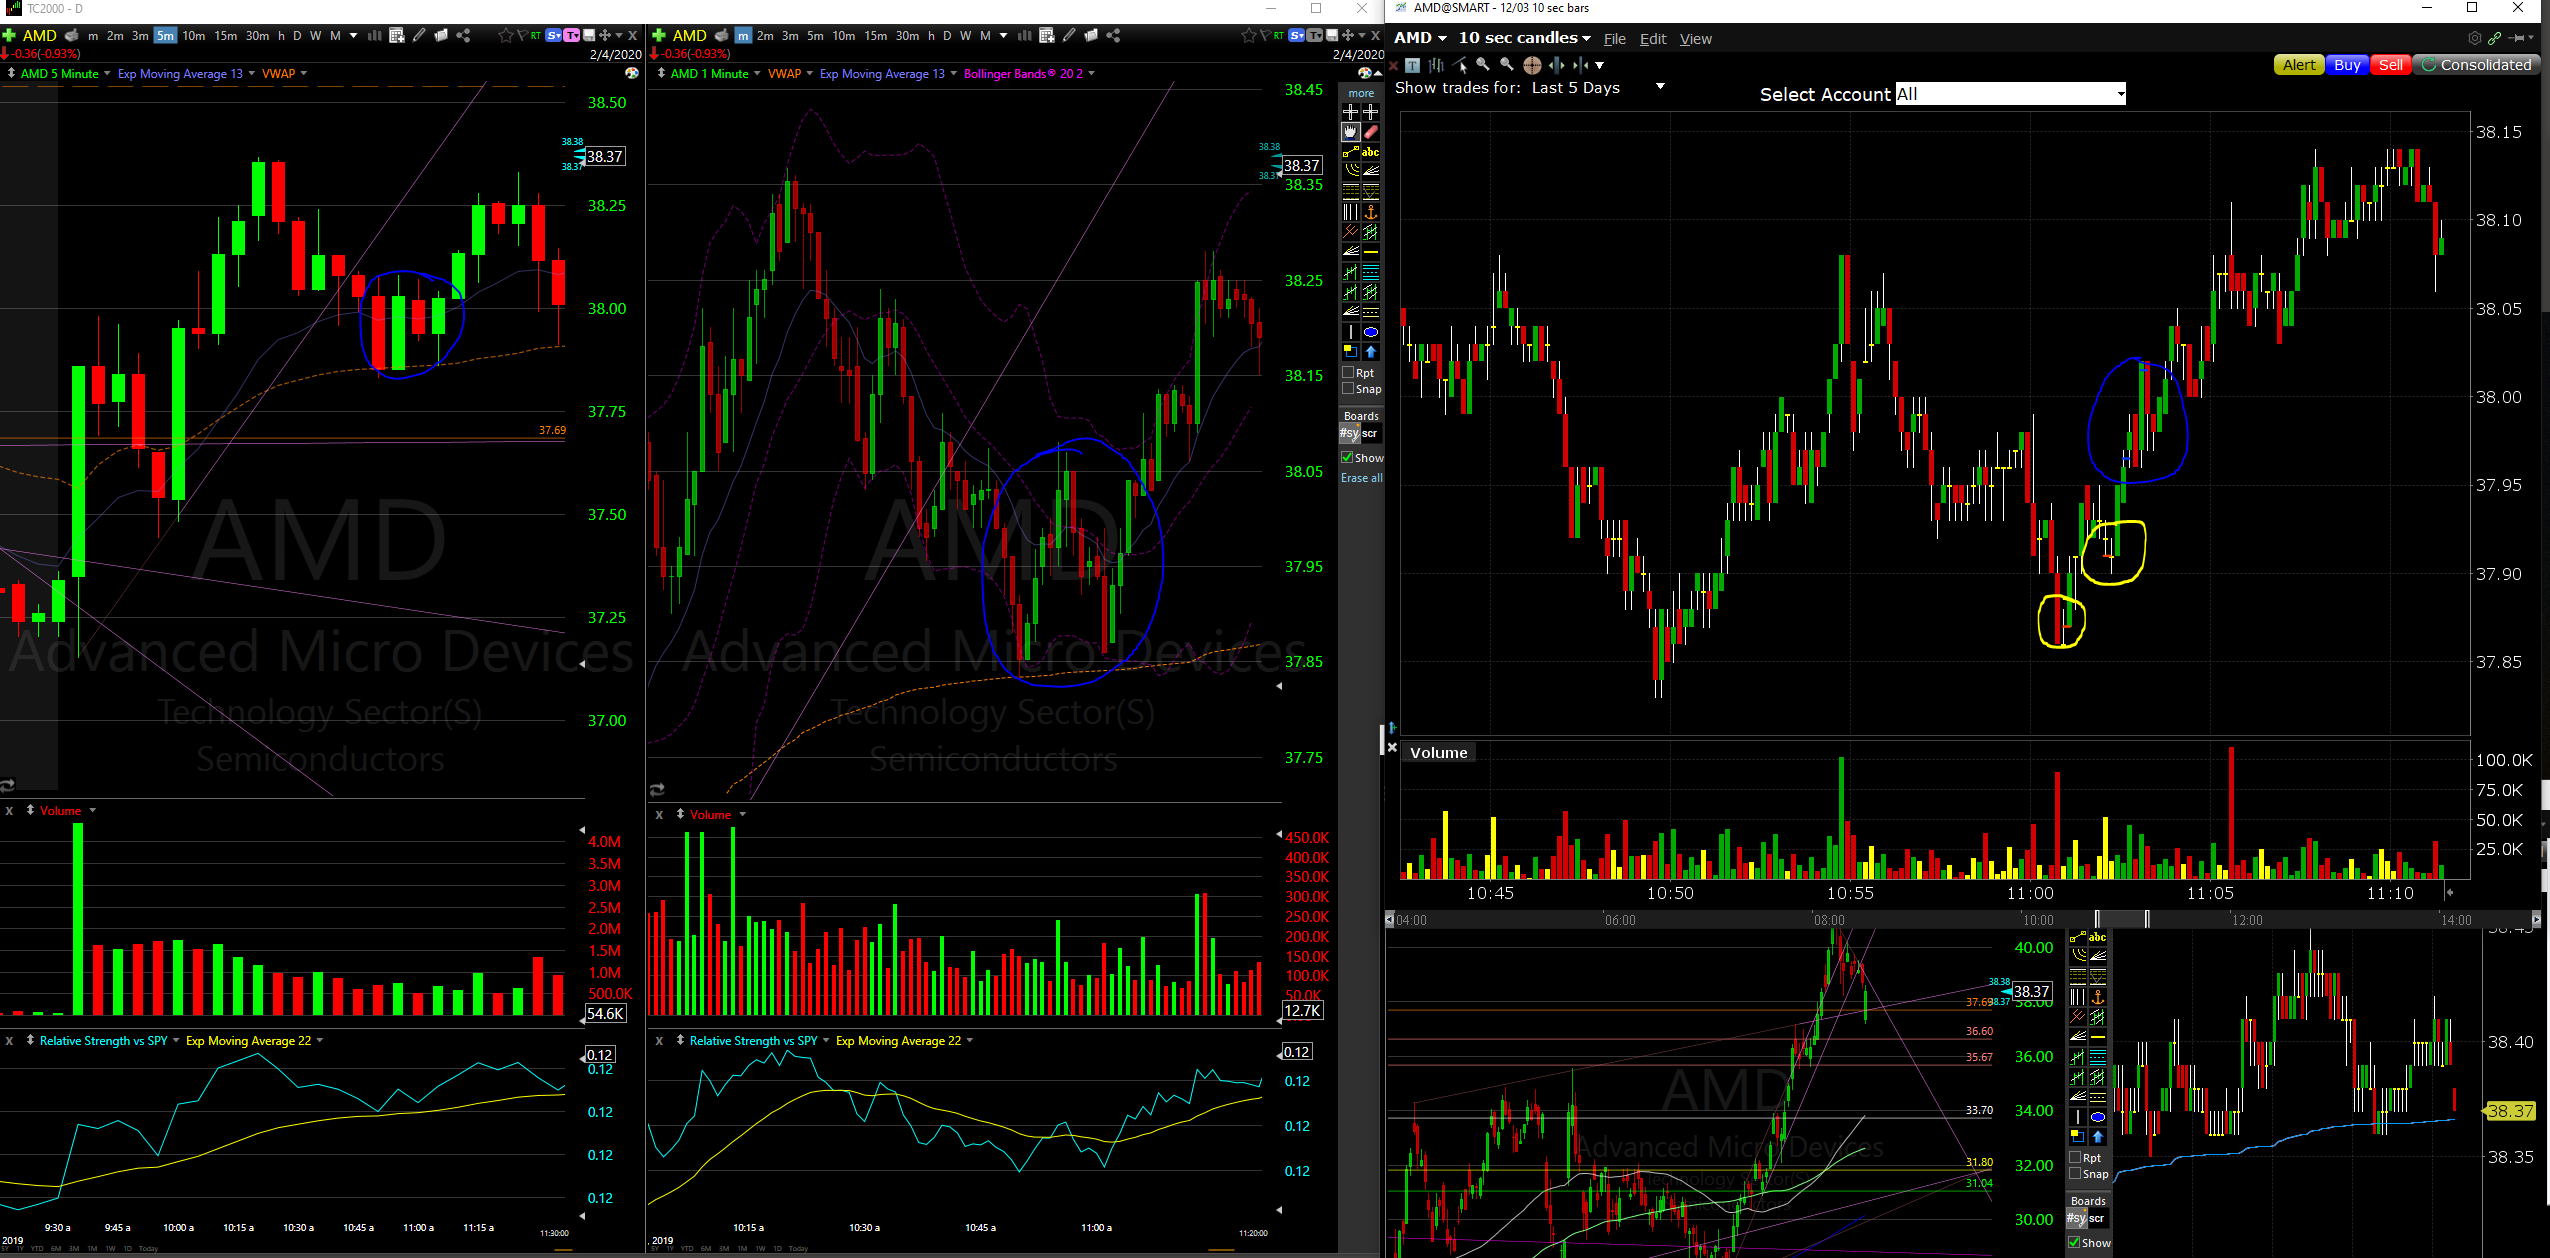Click the 'T' text tool in the TWS chart toolbar

click(x=1412, y=65)
